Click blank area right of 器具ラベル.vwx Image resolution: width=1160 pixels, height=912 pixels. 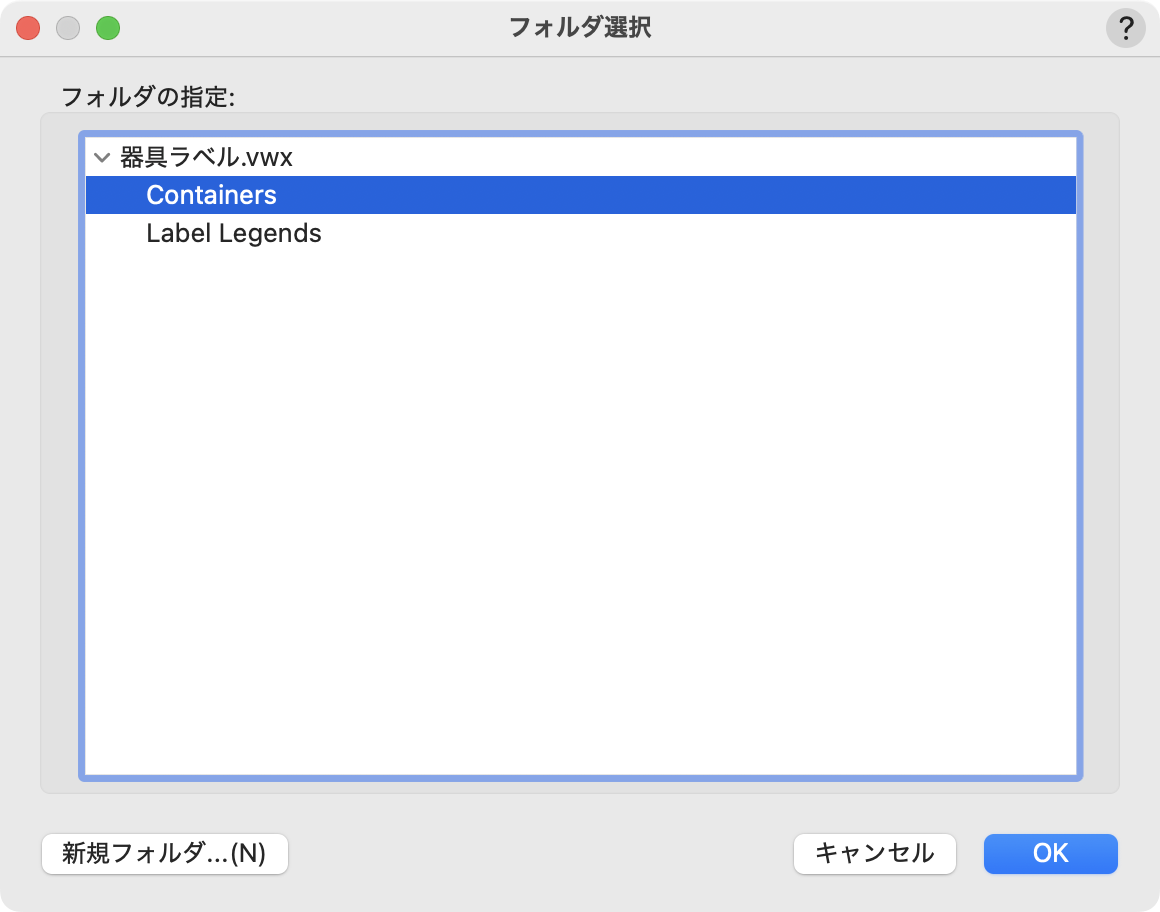click(700, 158)
